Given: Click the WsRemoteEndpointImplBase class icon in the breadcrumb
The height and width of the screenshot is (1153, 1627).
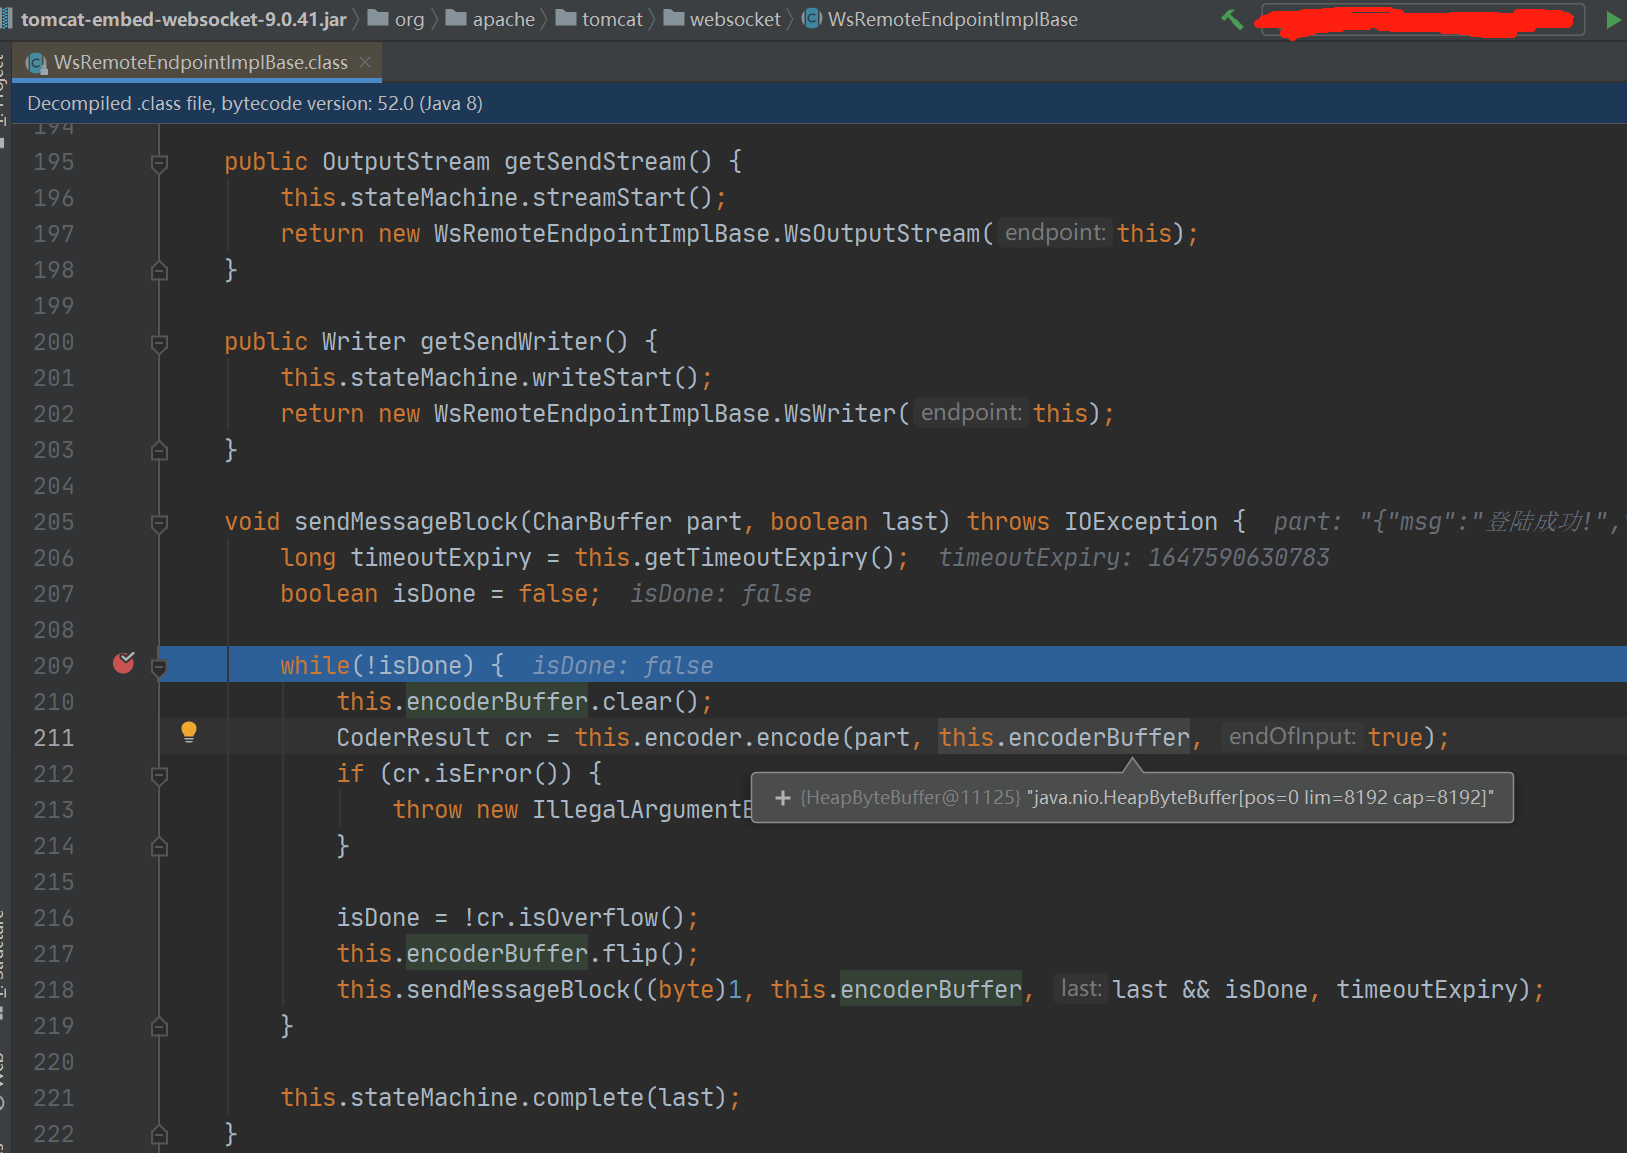Looking at the screenshot, I should point(811,18).
